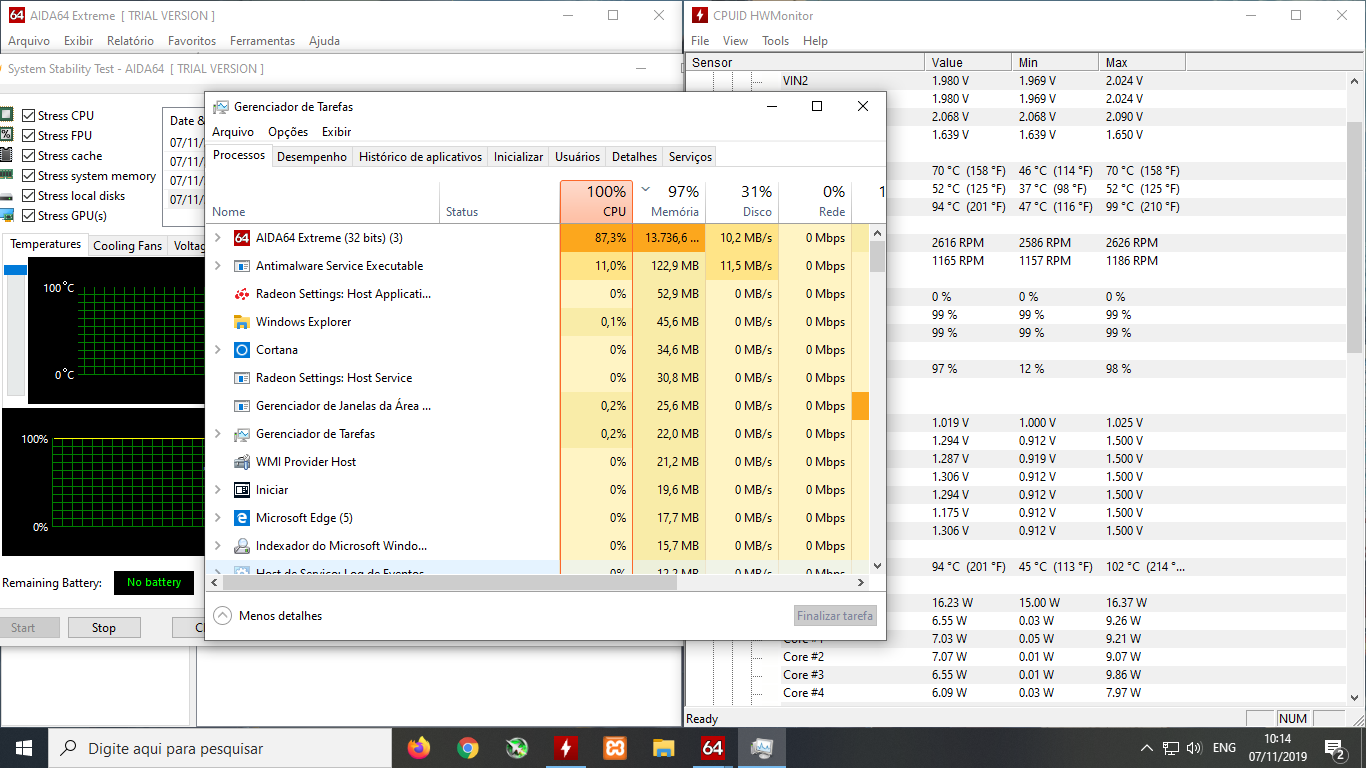The height and width of the screenshot is (768, 1366).
Task: Click the ENG language indicator
Action: pyautogui.click(x=1224, y=748)
